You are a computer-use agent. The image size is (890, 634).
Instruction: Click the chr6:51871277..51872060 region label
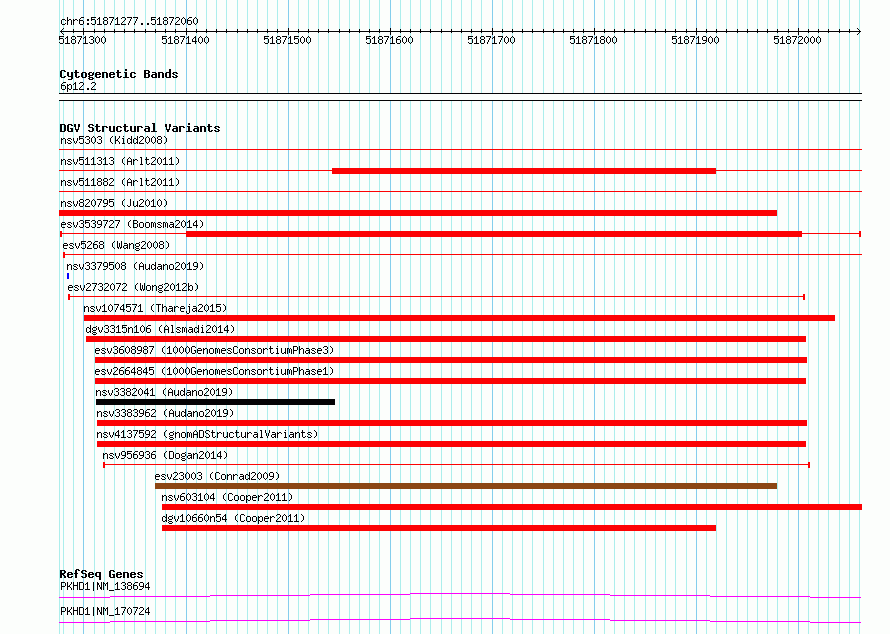point(129,22)
